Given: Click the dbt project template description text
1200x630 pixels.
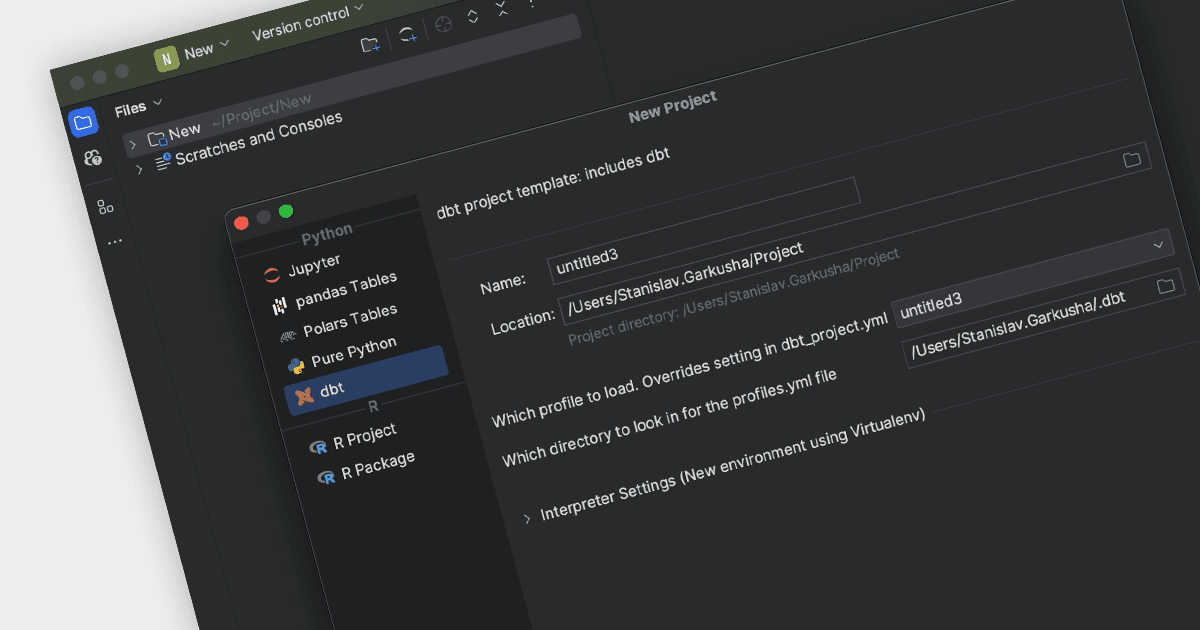Looking at the screenshot, I should pyautogui.click(x=553, y=183).
